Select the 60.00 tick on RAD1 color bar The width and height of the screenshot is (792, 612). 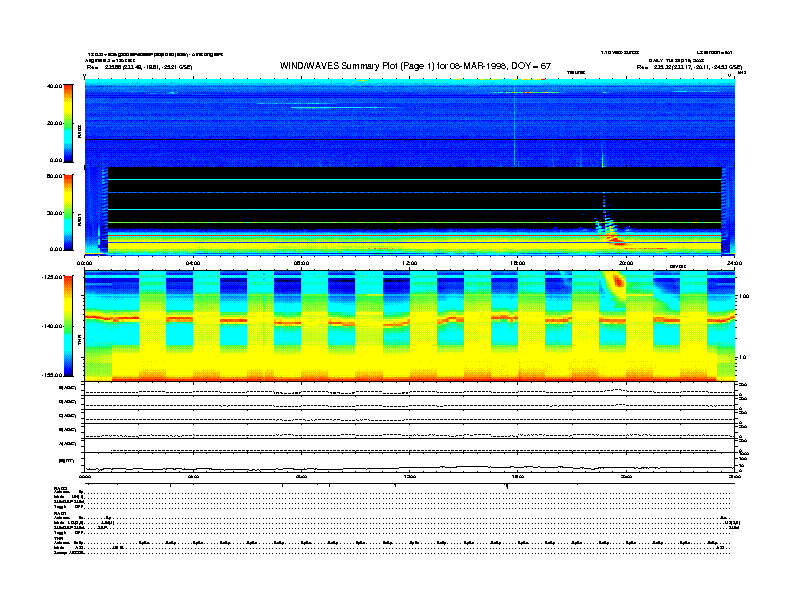[x=54, y=176]
